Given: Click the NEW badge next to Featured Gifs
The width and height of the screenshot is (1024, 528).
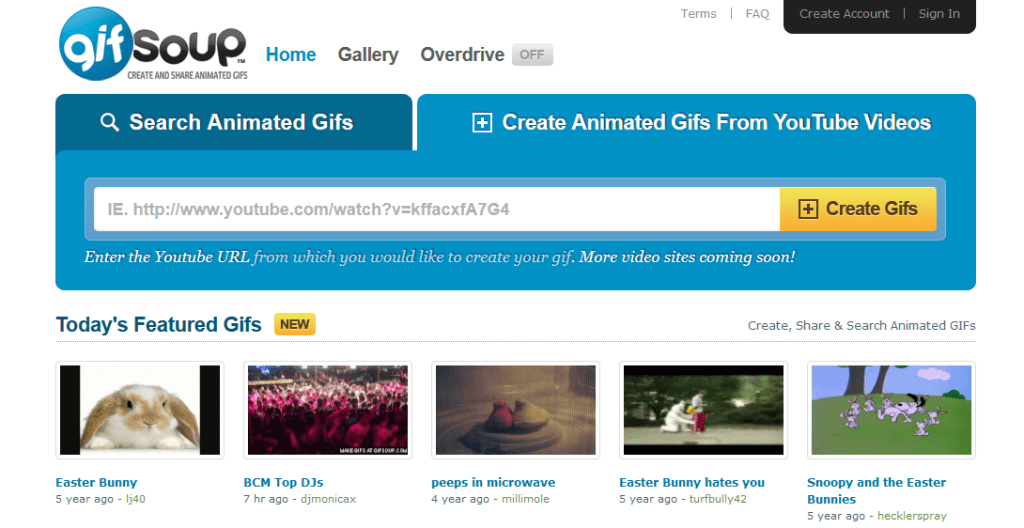Looking at the screenshot, I should click(x=295, y=324).
